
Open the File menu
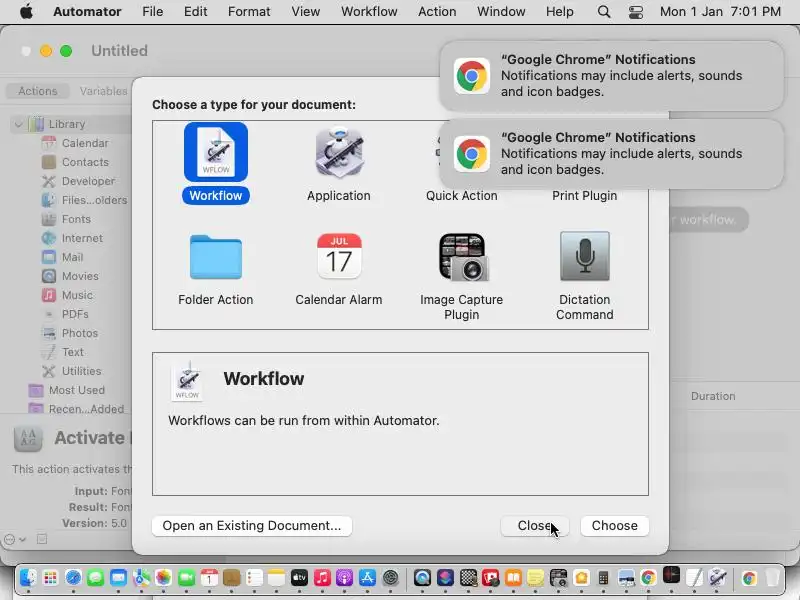(153, 11)
